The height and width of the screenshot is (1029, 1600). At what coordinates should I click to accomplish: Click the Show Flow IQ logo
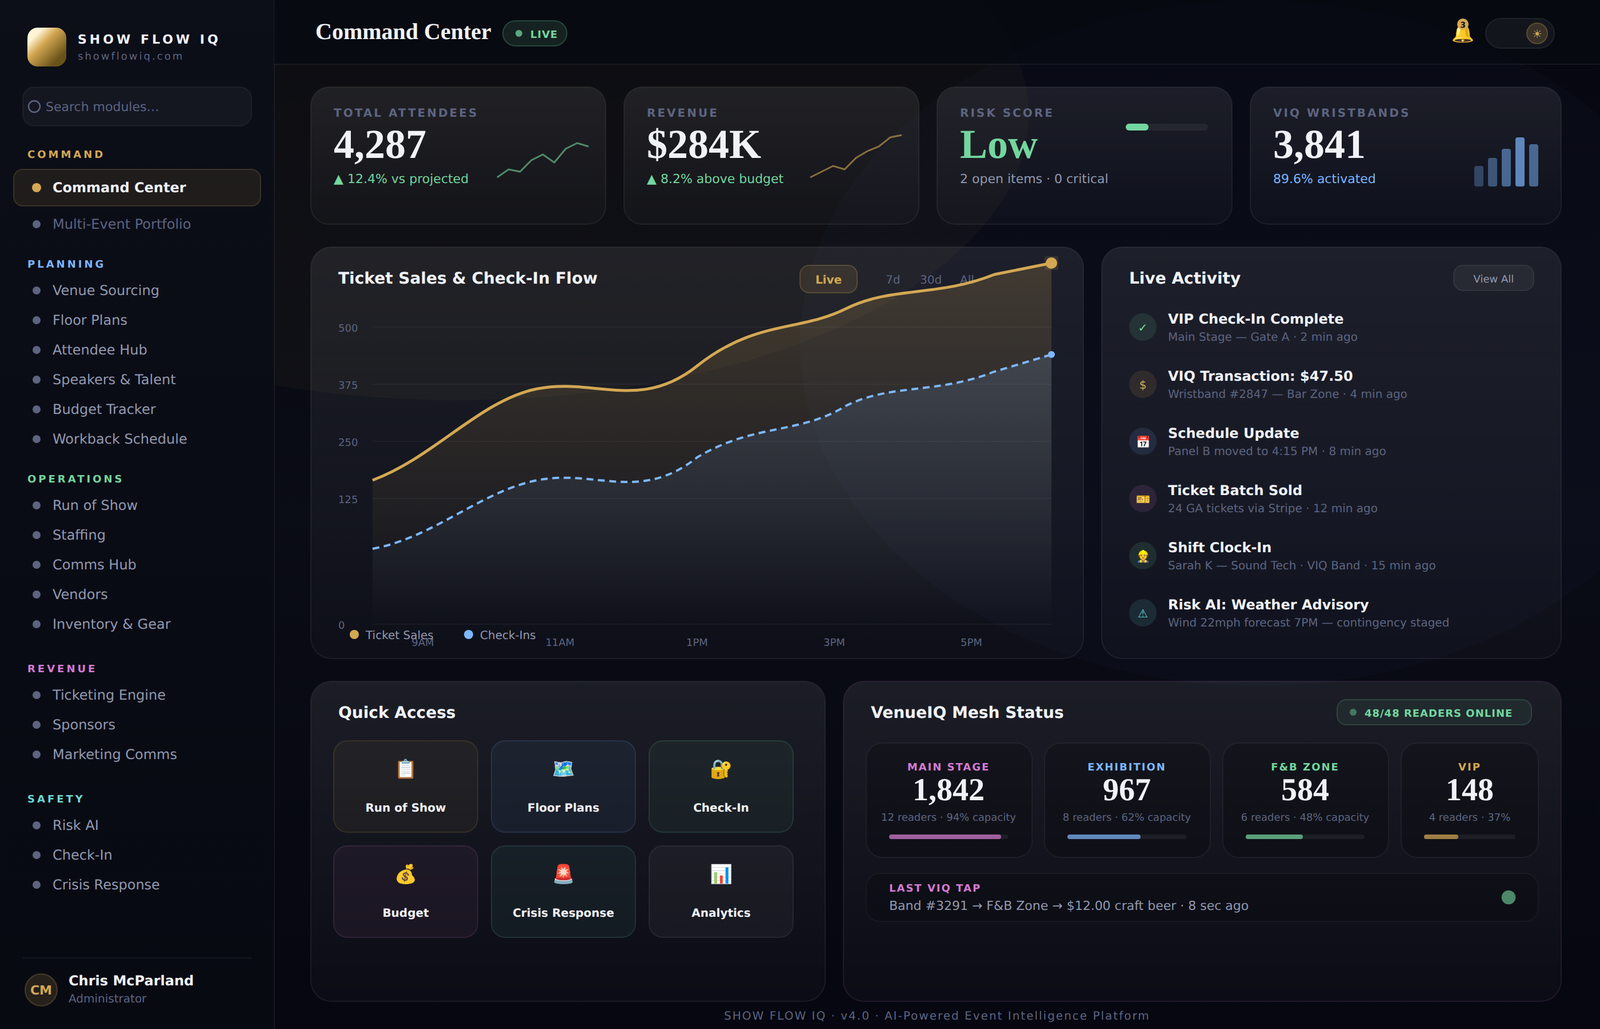click(47, 46)
